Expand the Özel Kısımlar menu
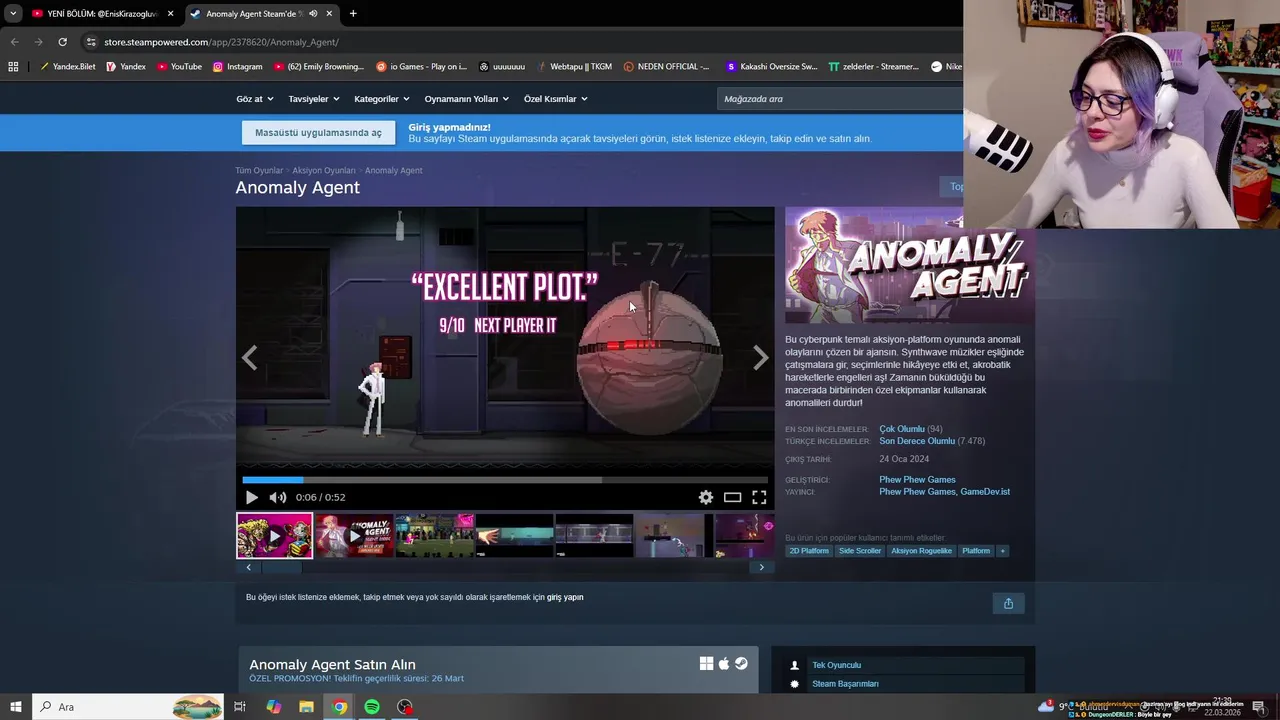The height and width of the screenshot is (720, 1280). pos(556,99)
